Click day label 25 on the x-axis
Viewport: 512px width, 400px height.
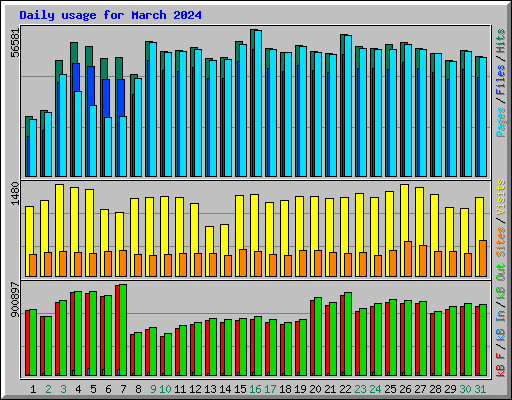(390, 389)
